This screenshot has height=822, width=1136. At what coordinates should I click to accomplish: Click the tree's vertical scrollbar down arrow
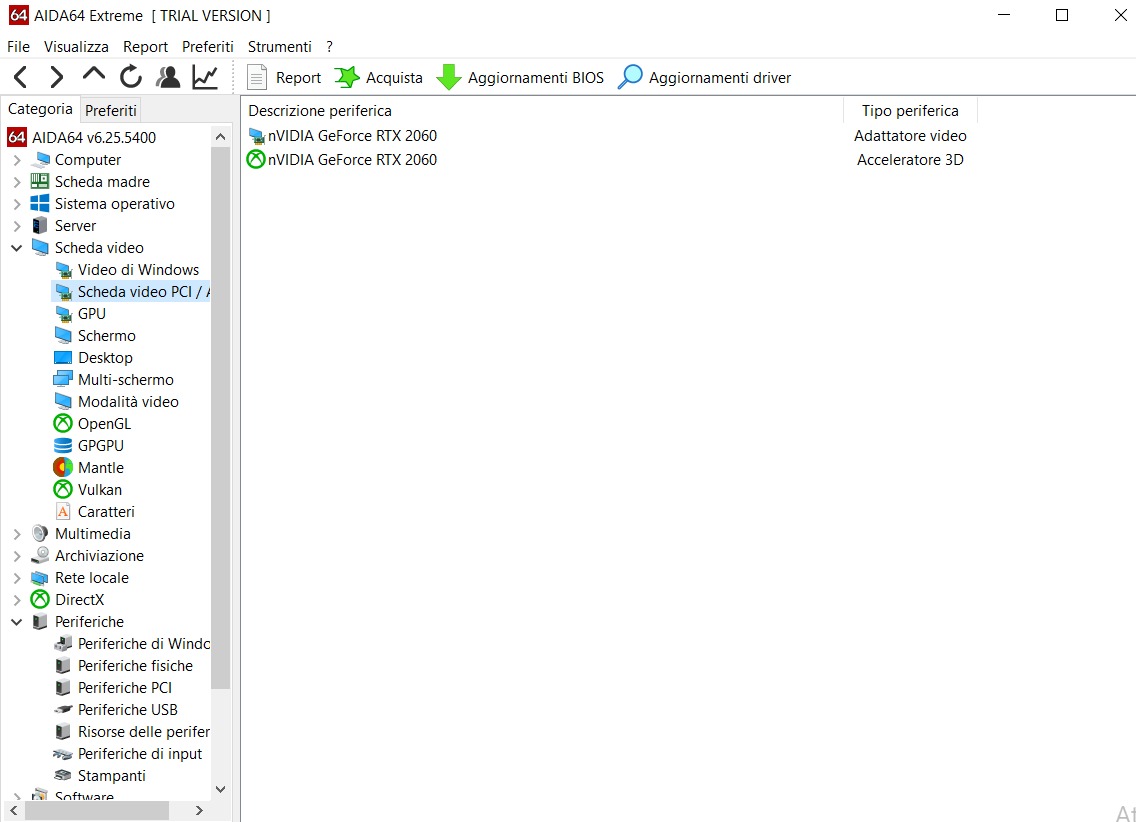coord(221,789)
